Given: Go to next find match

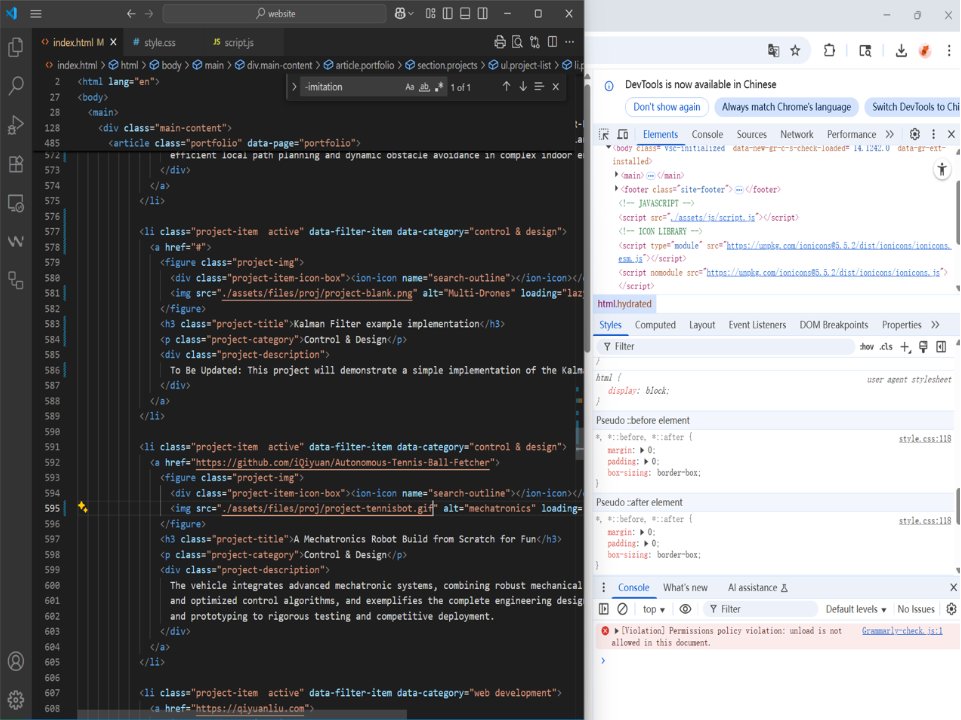Looking at the screenshot, I should 523,87.
